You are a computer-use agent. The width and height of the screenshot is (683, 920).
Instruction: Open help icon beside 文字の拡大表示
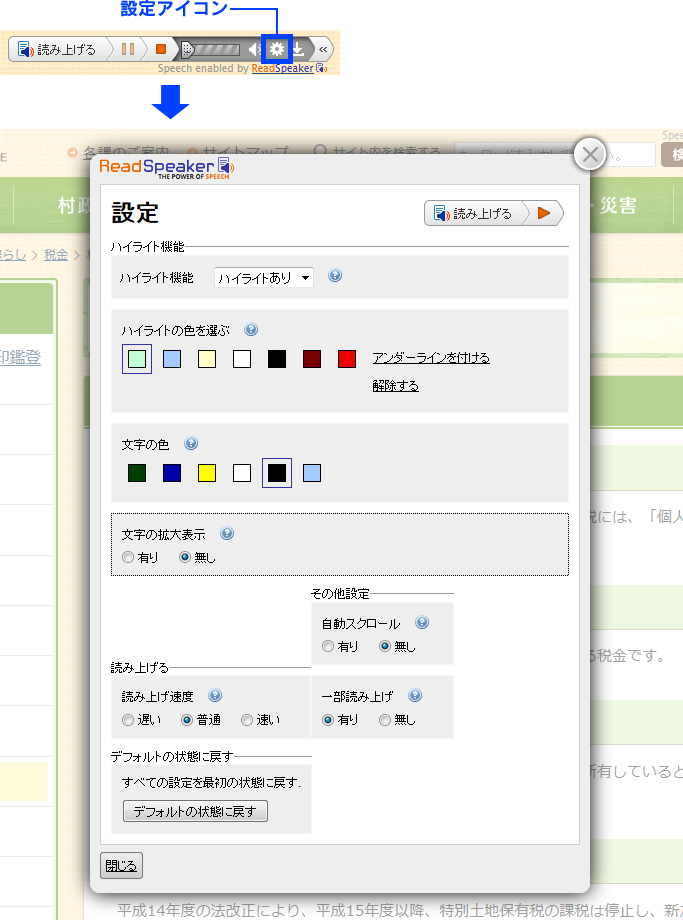coord(227,533)
